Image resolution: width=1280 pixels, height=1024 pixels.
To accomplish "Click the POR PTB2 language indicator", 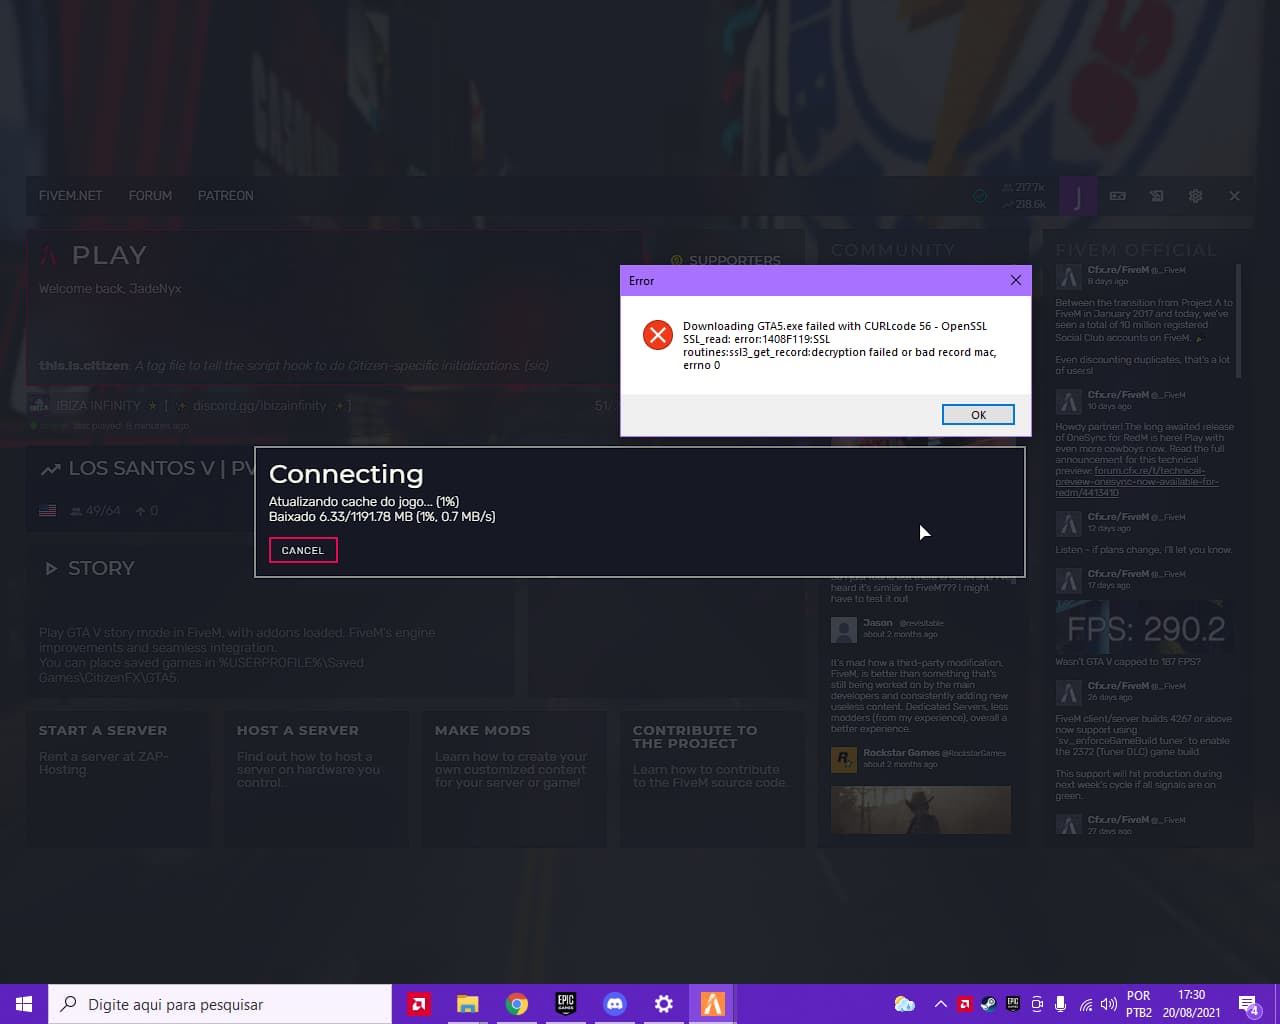I will point(1139,1004).
